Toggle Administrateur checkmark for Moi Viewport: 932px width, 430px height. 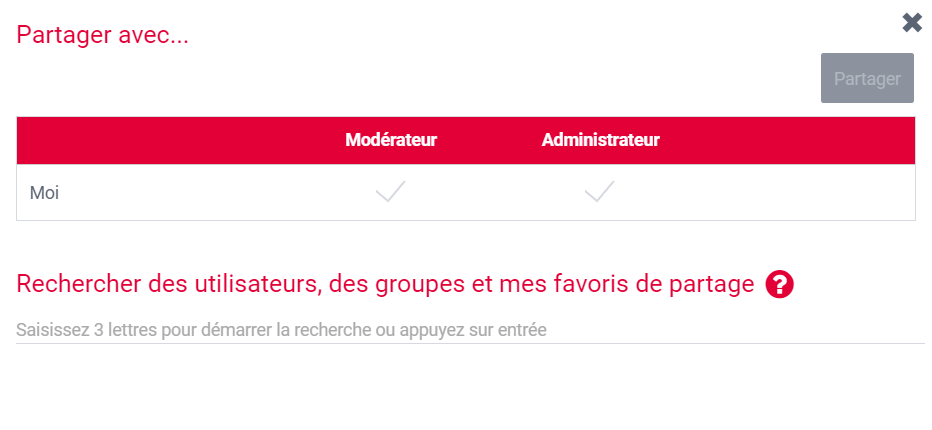(x=599, y=192)
